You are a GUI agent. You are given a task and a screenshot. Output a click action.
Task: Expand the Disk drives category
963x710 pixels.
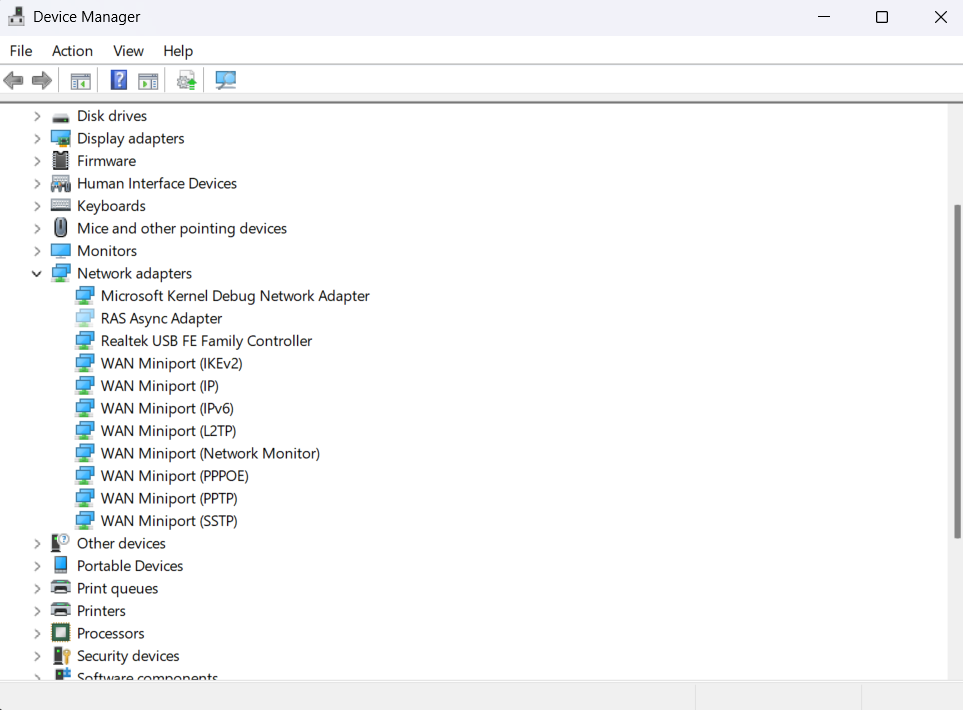tap(37, 116)
